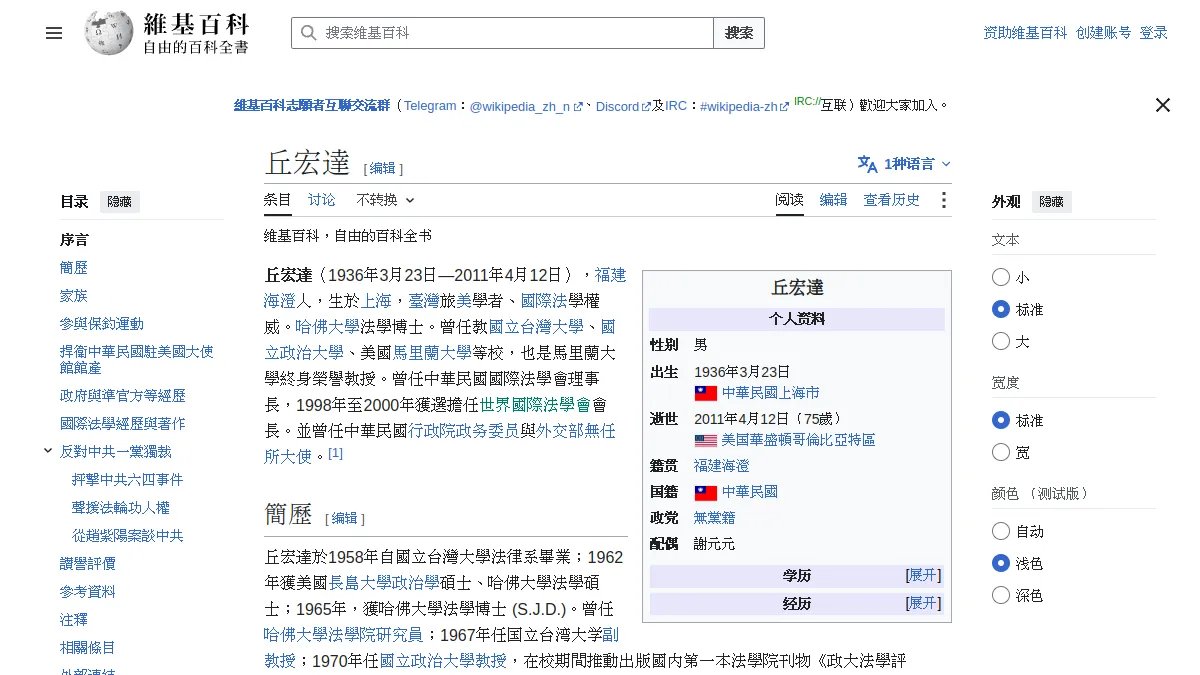Hide the 外观 appearance panel

[1052, 201]
